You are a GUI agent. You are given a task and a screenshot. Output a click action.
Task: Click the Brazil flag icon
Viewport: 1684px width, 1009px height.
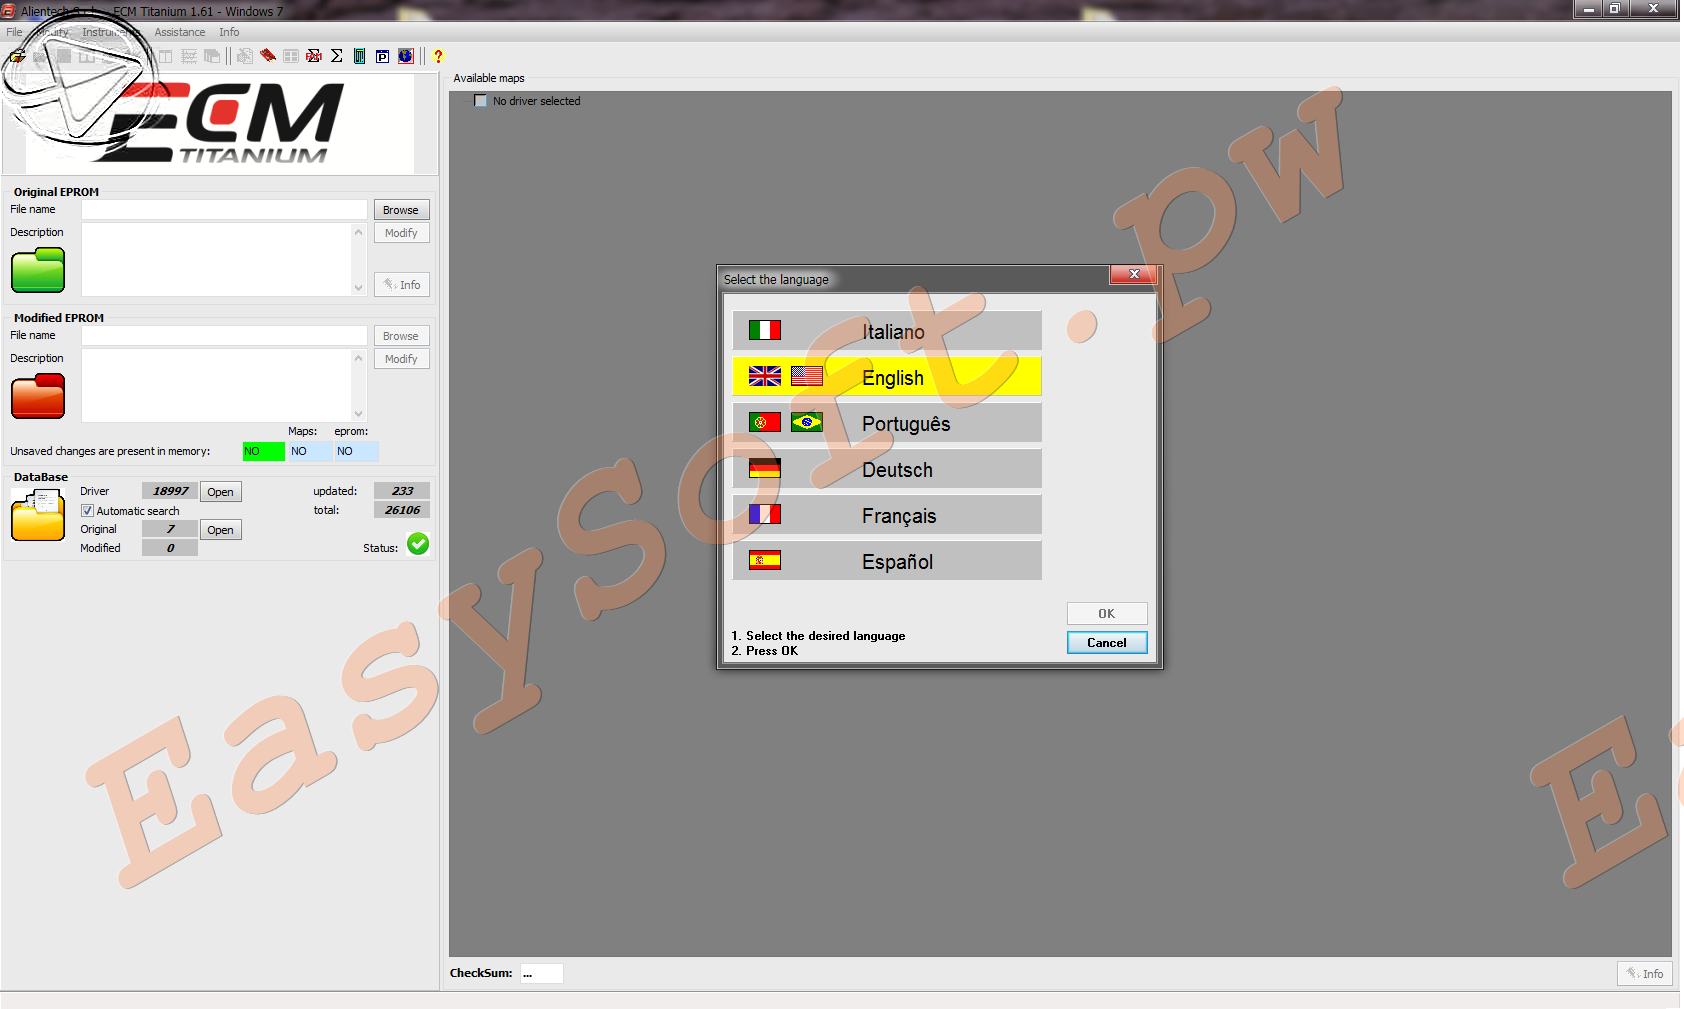coord(807,422)
